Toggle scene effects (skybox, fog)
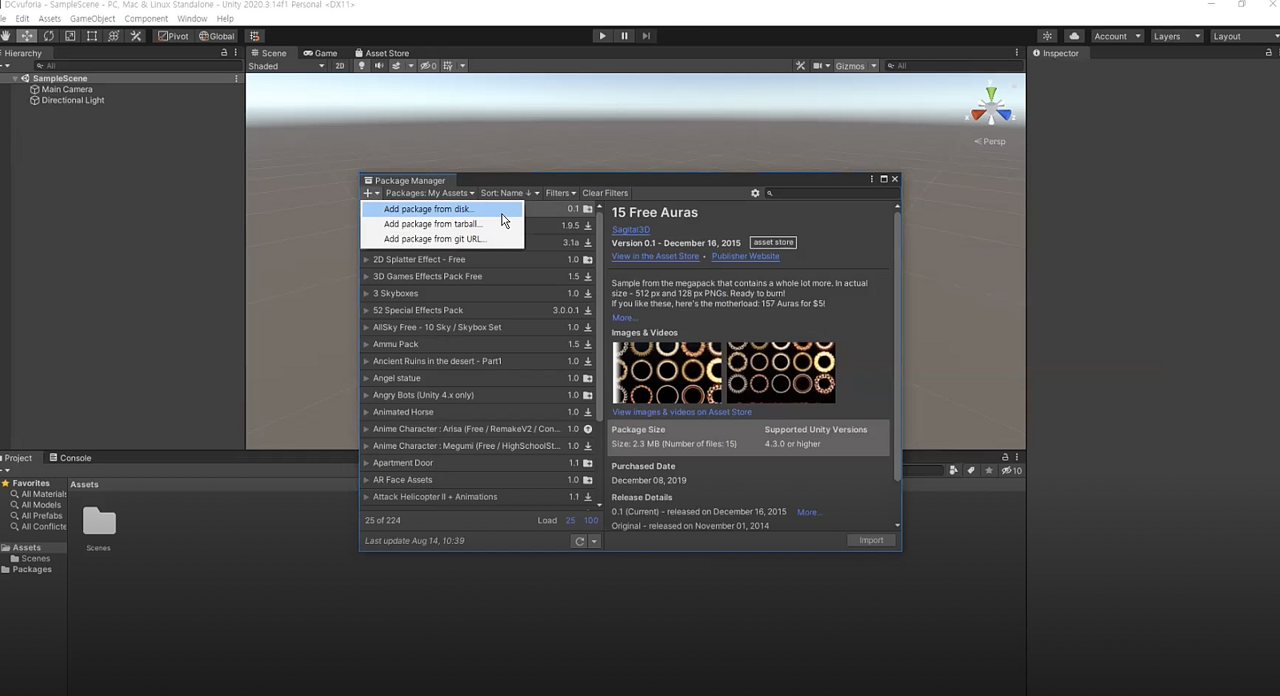 pos(396,66)
